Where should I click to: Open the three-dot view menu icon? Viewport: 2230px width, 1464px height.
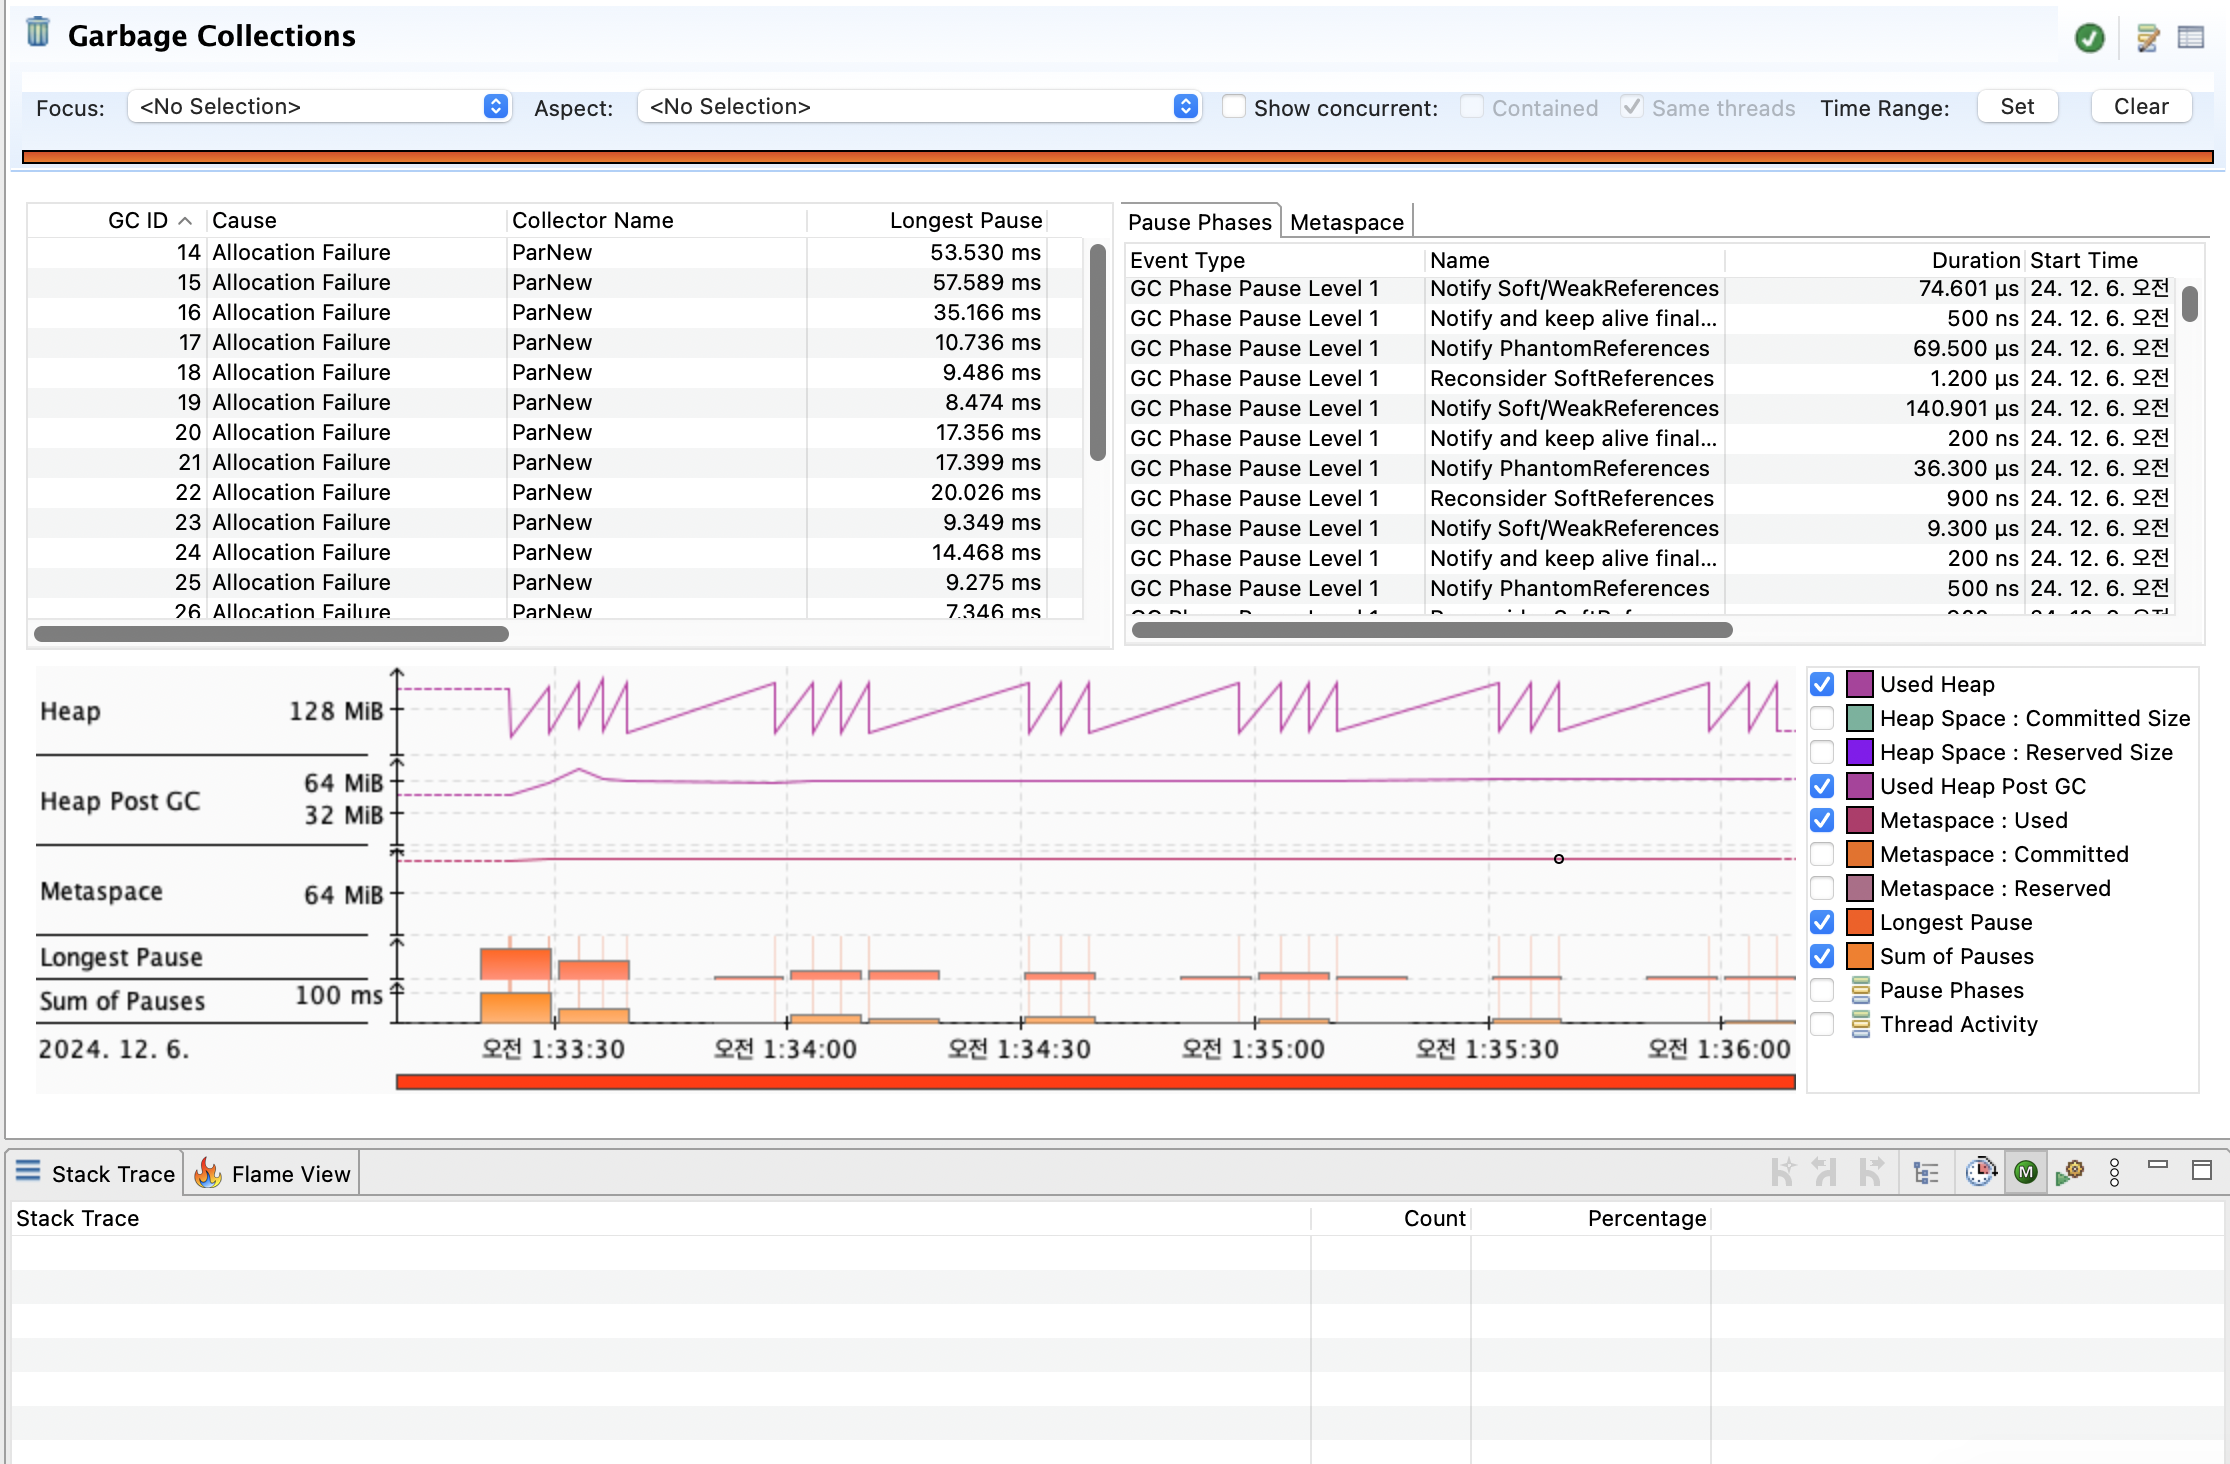2114,1172
